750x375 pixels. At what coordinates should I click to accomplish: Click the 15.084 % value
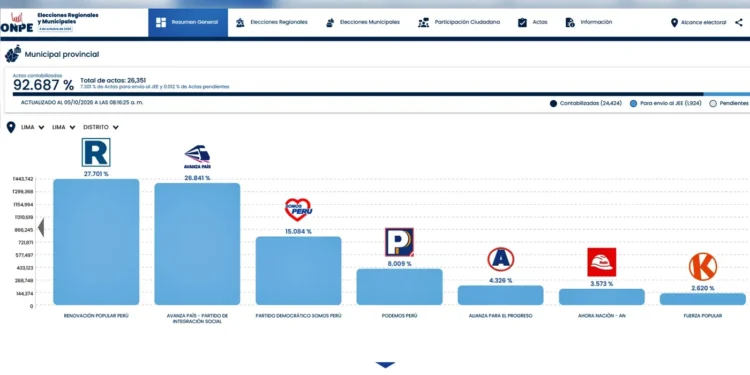298,232
